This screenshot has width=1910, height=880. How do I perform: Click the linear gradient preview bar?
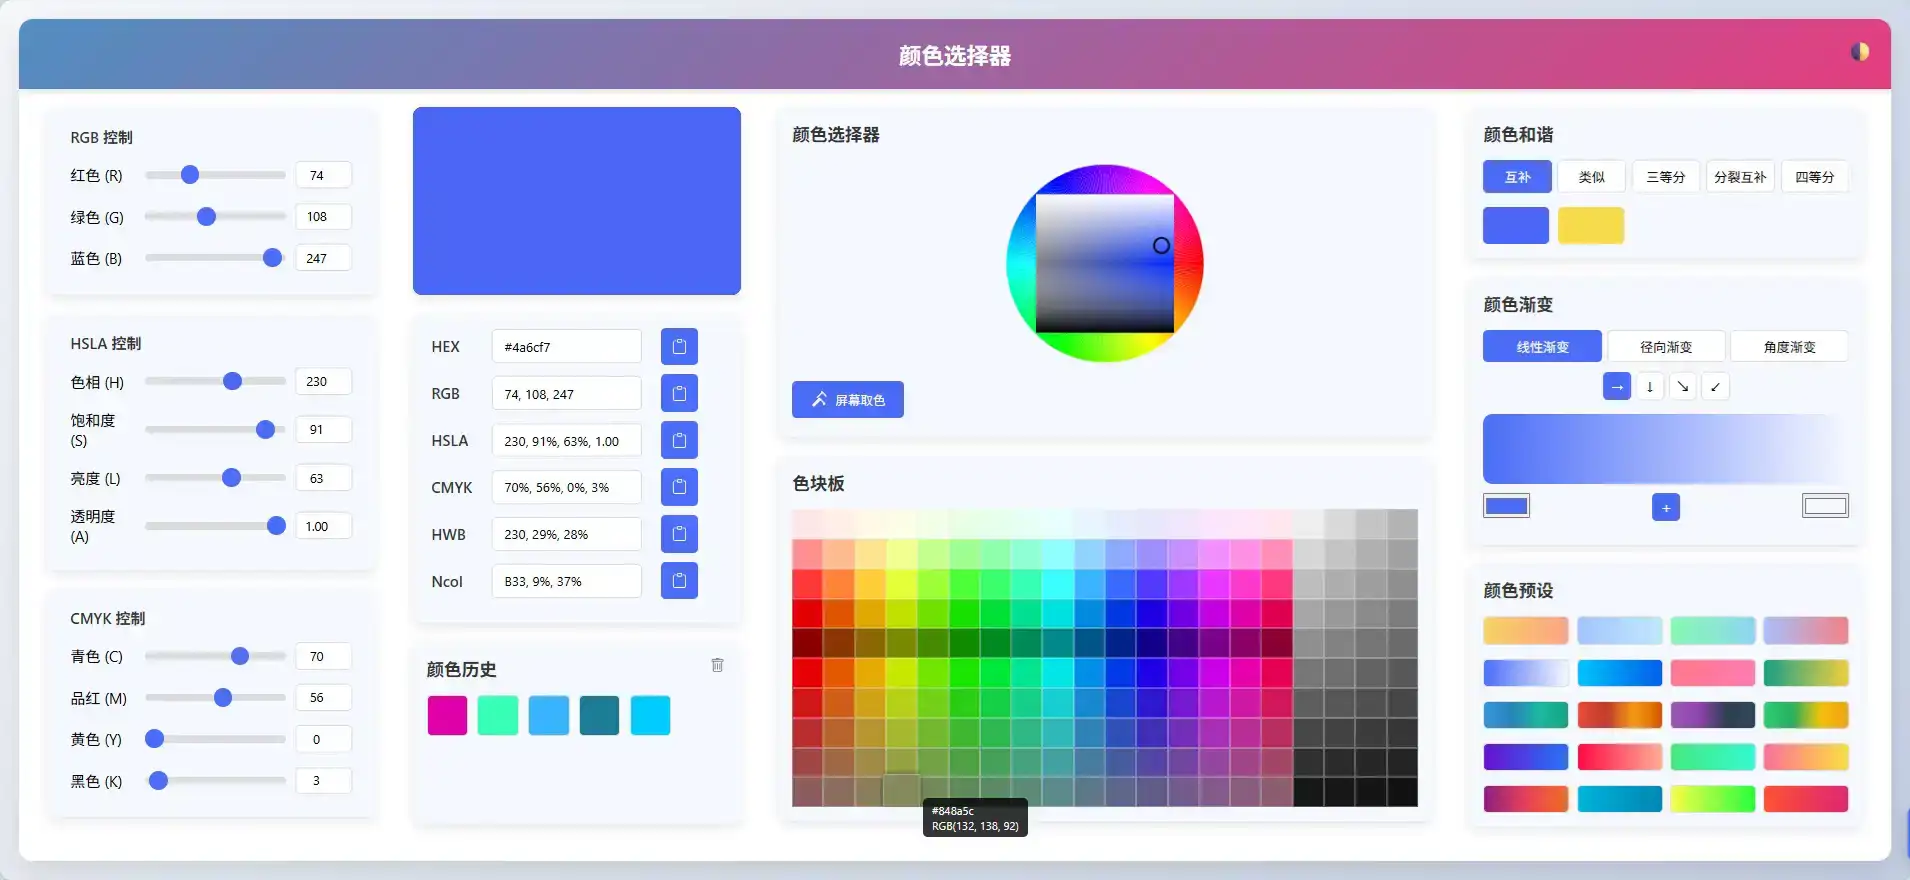1666,448
